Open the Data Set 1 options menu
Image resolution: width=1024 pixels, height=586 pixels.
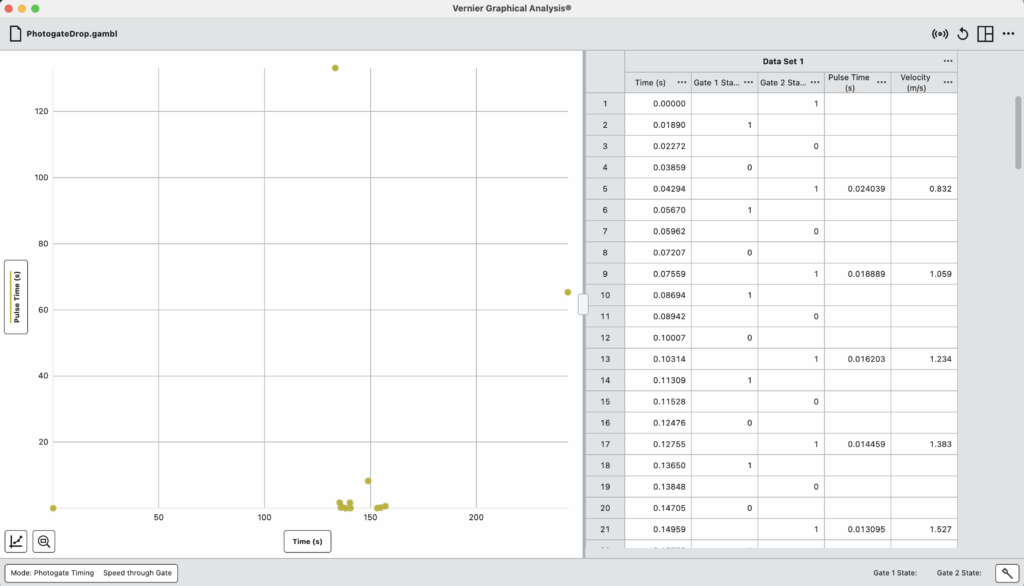pyautogui.click(x=947, y=60)
